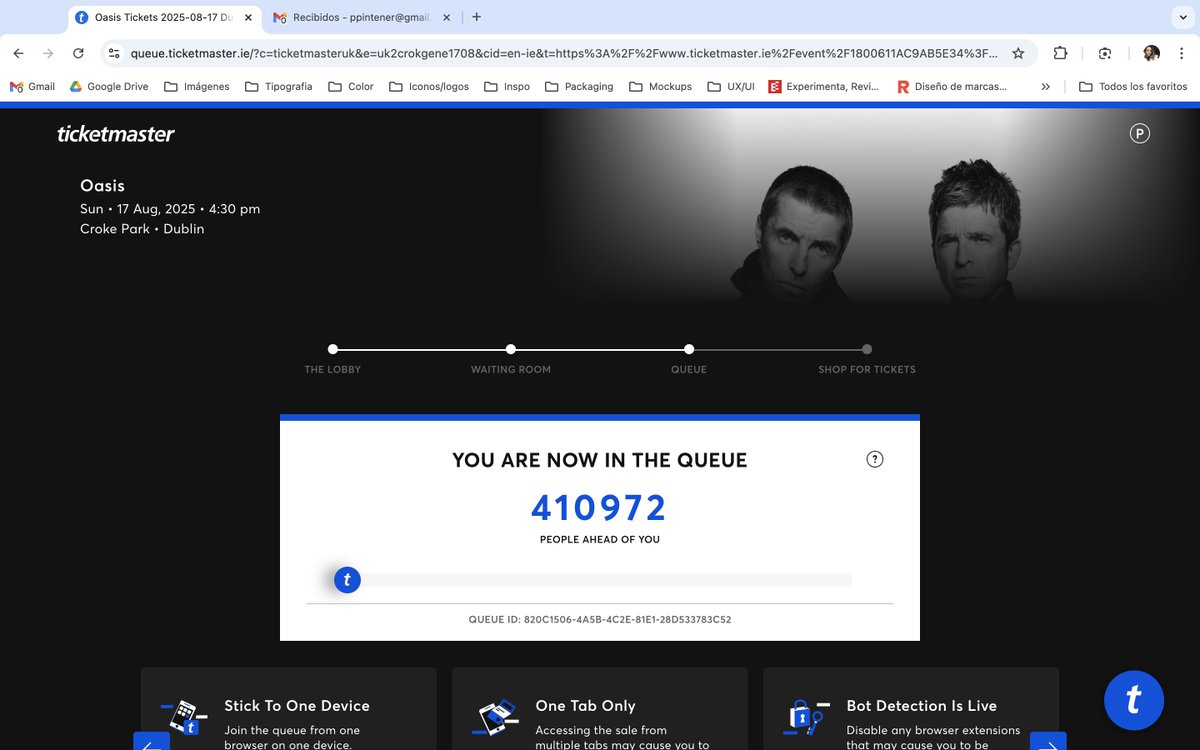The width and height of the screenshot is (1200, 750).
Task: Click the 410972 people-ahead count
Action: click(x=599, y=508)
